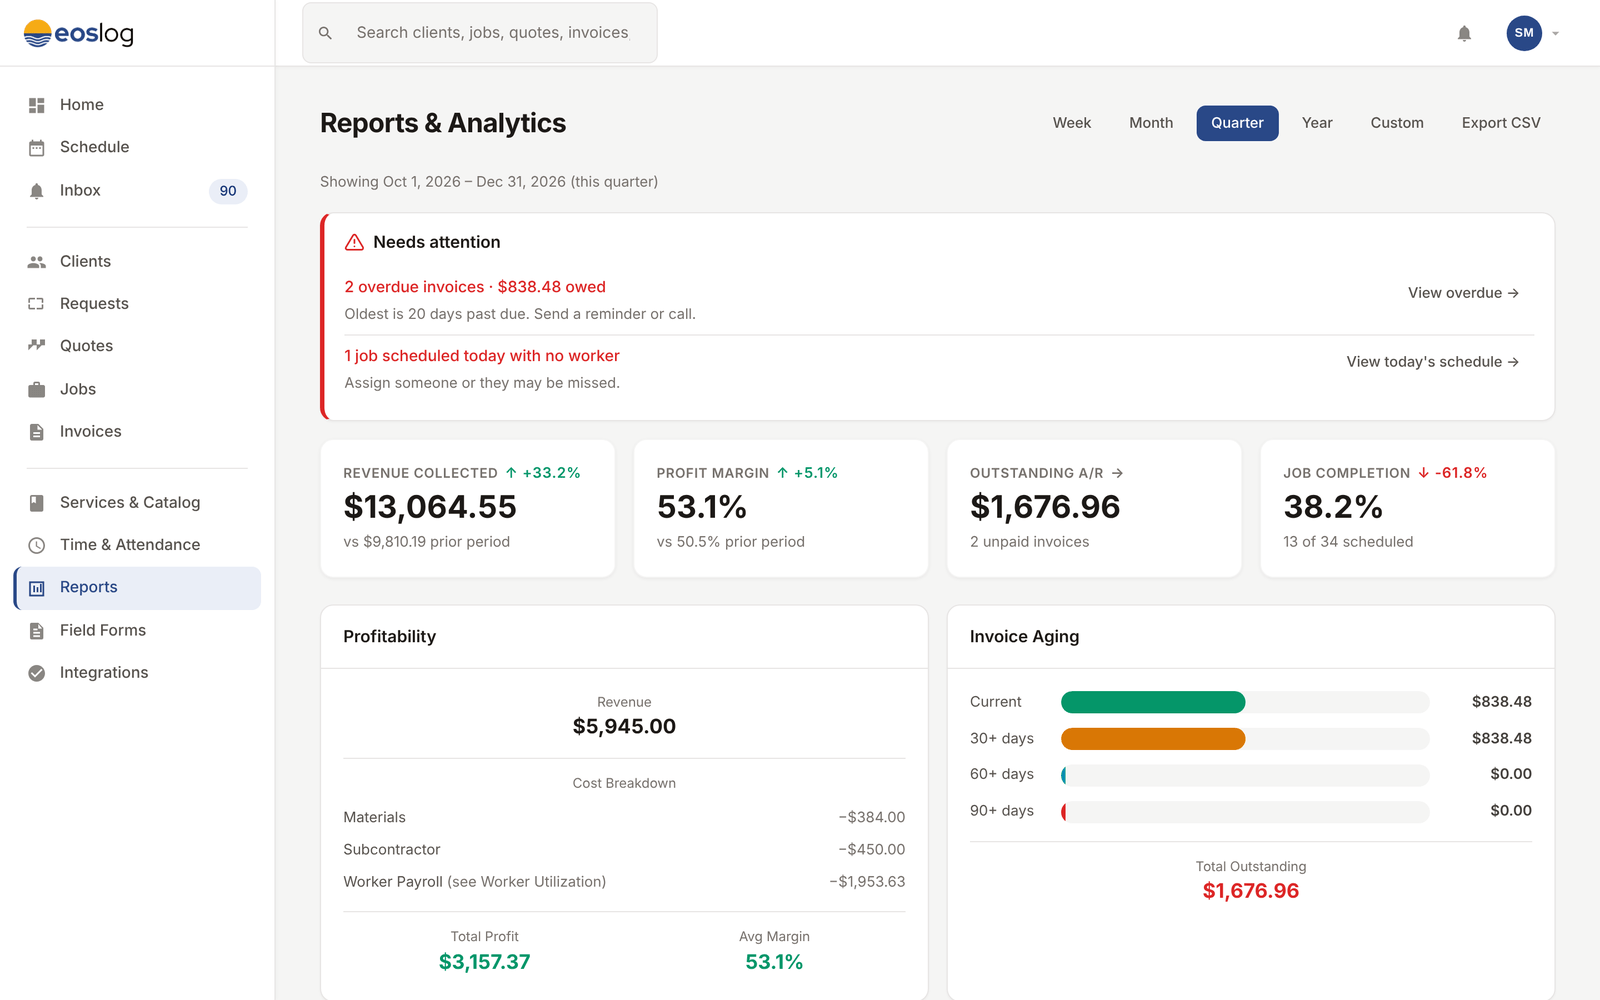Viewport: 1600px width, 1000px height.
Task: Click the Quotes icon in the sidebar
Action: point(37,346)
